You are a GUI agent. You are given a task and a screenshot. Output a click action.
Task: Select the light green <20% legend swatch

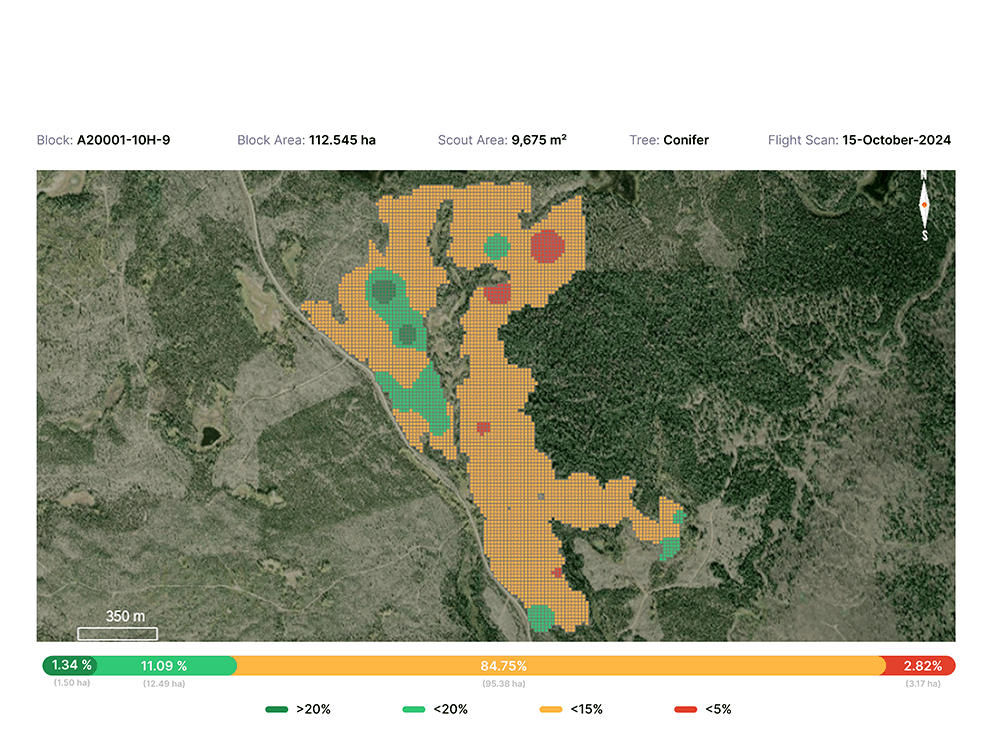pyautogui.click(x=413, y=709)
